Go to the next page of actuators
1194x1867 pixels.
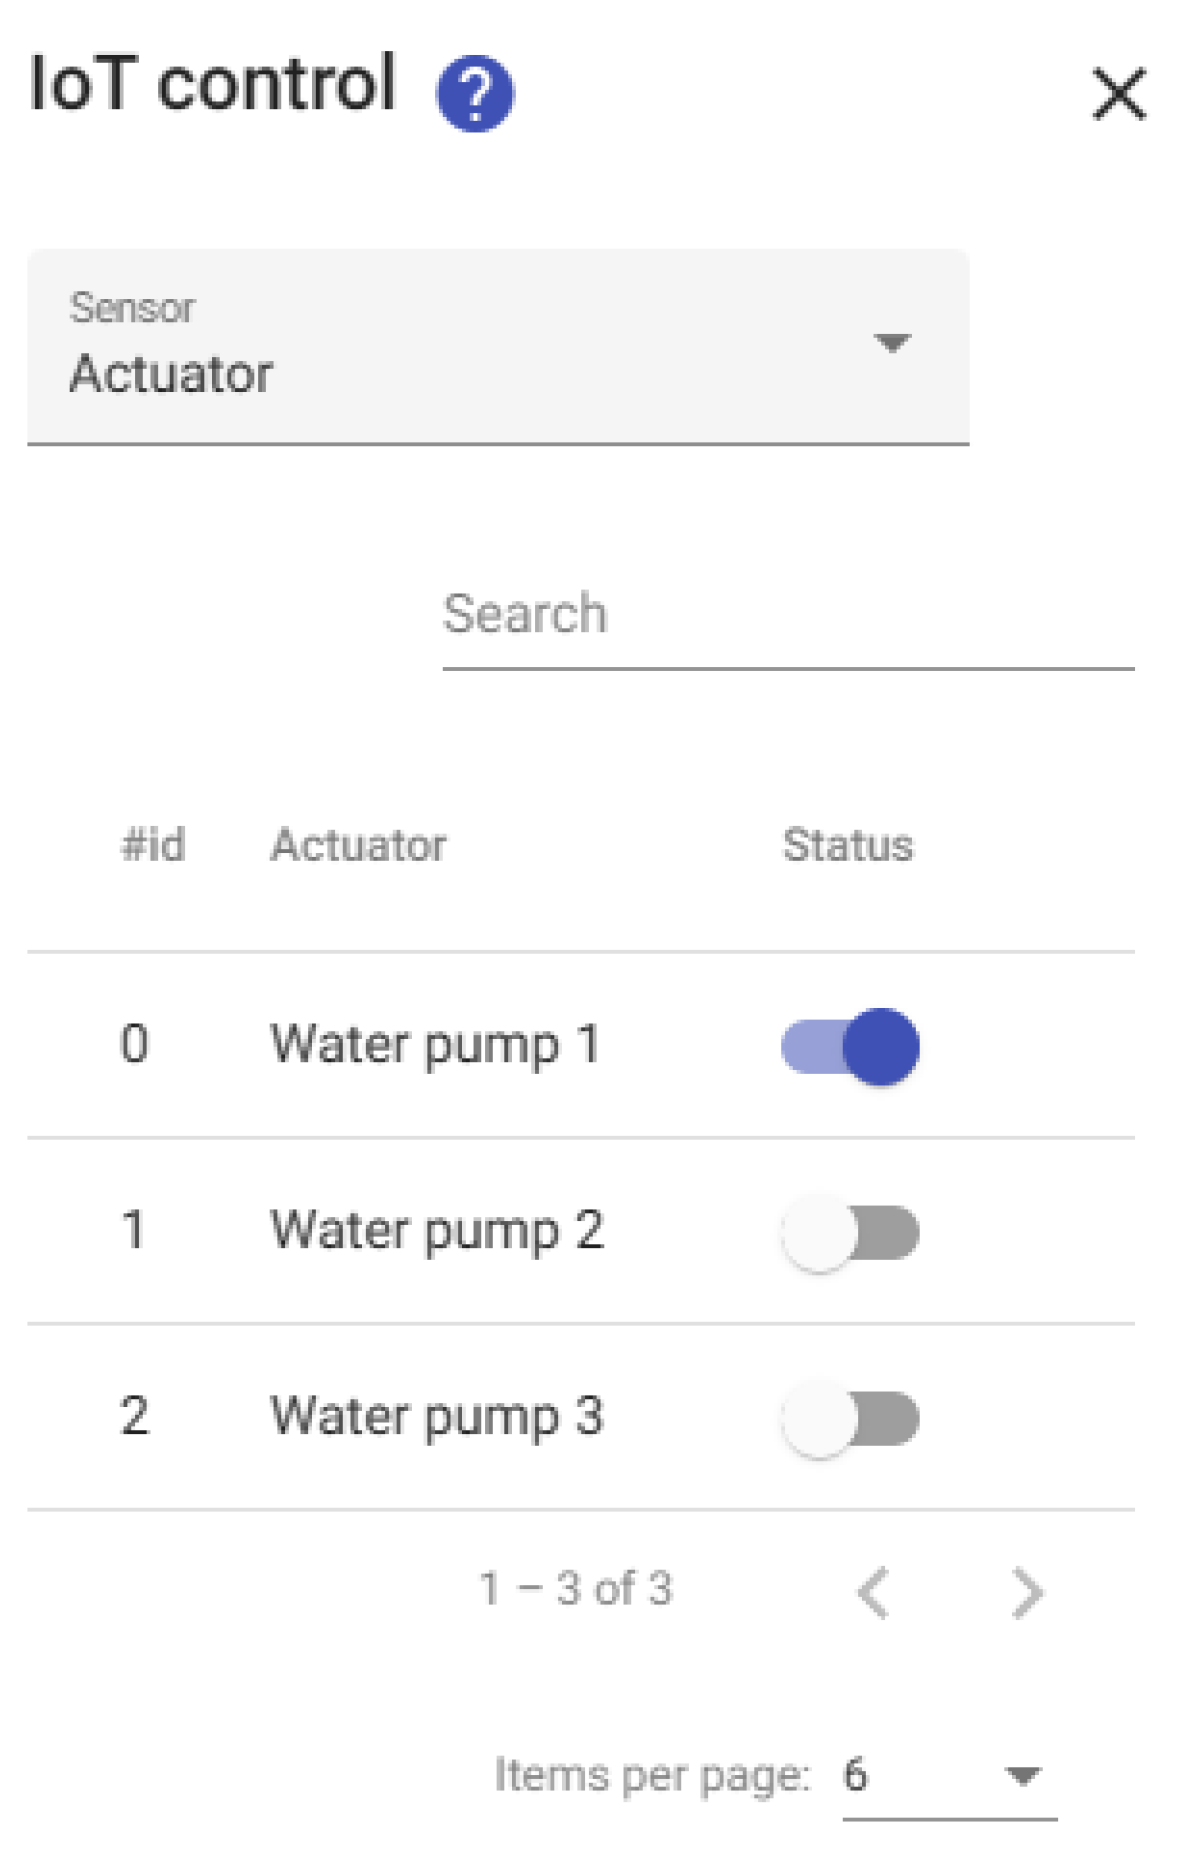coord(1027,1591)
